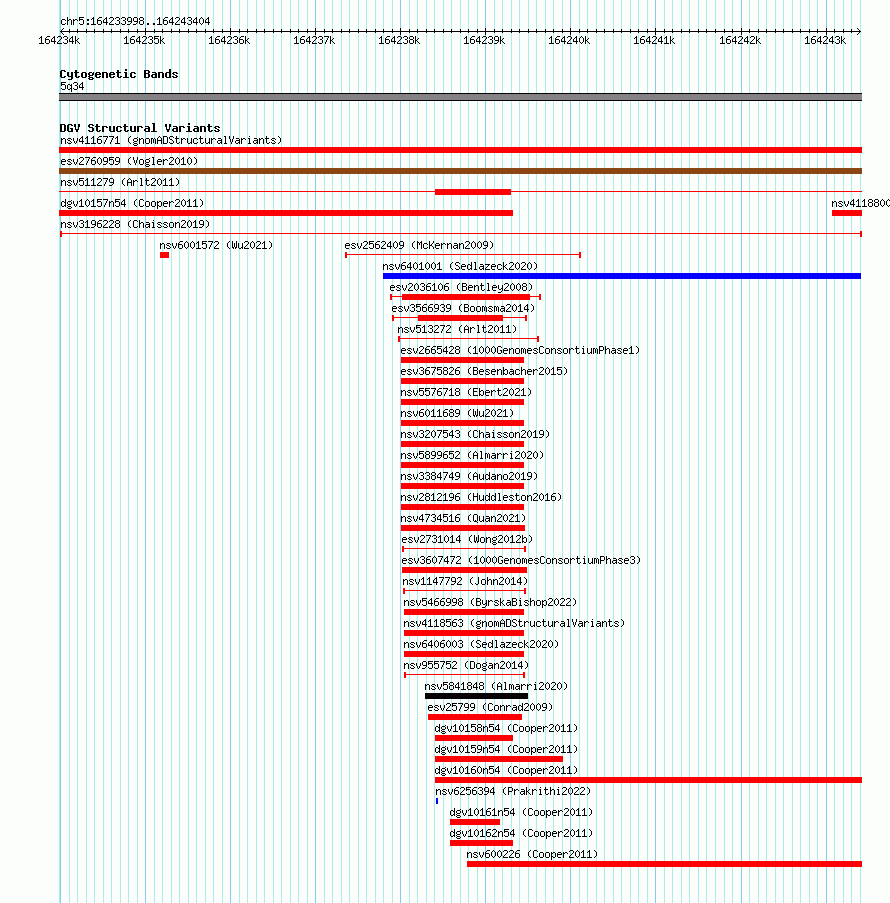The height and width of the screenshot is (903, 890).
Task: Open esv3675826 Besenbacher2015 variant
Action: [x=484, y=371]
